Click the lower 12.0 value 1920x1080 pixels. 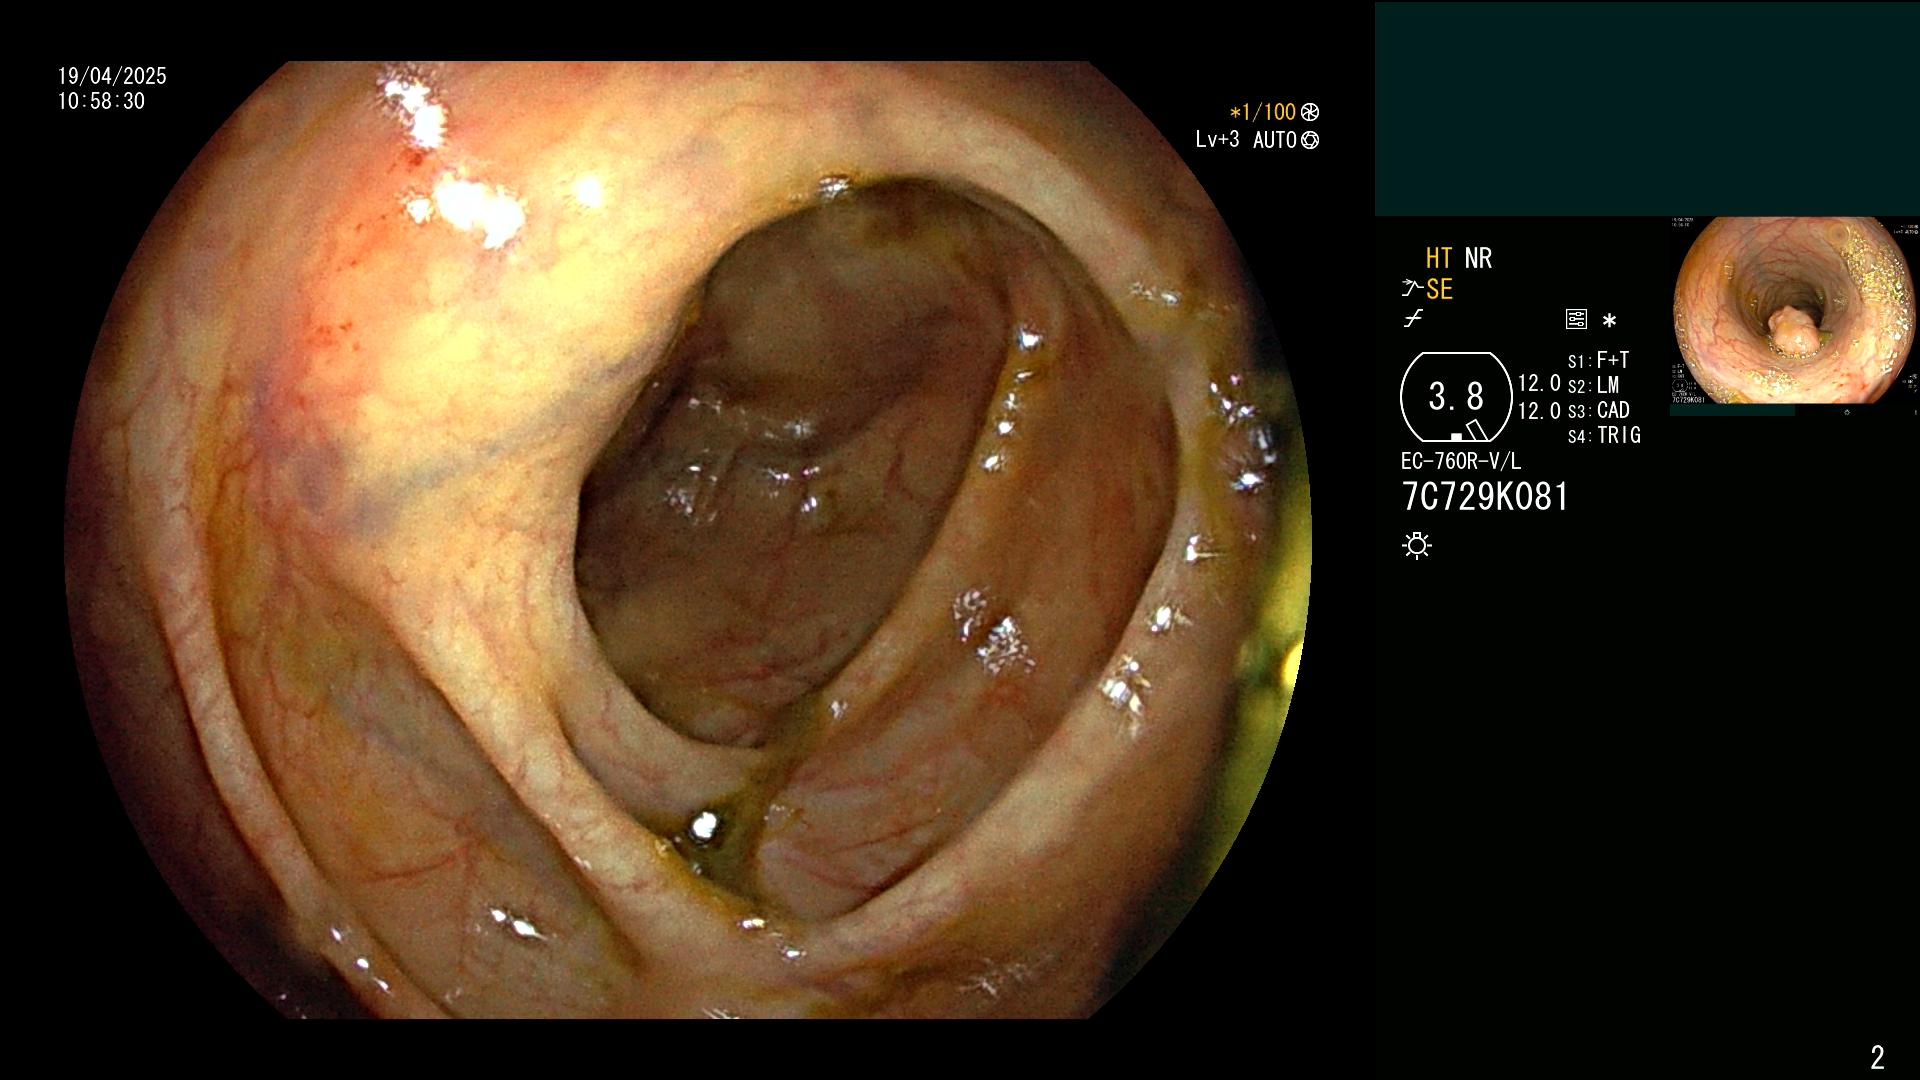[1539, 411]
